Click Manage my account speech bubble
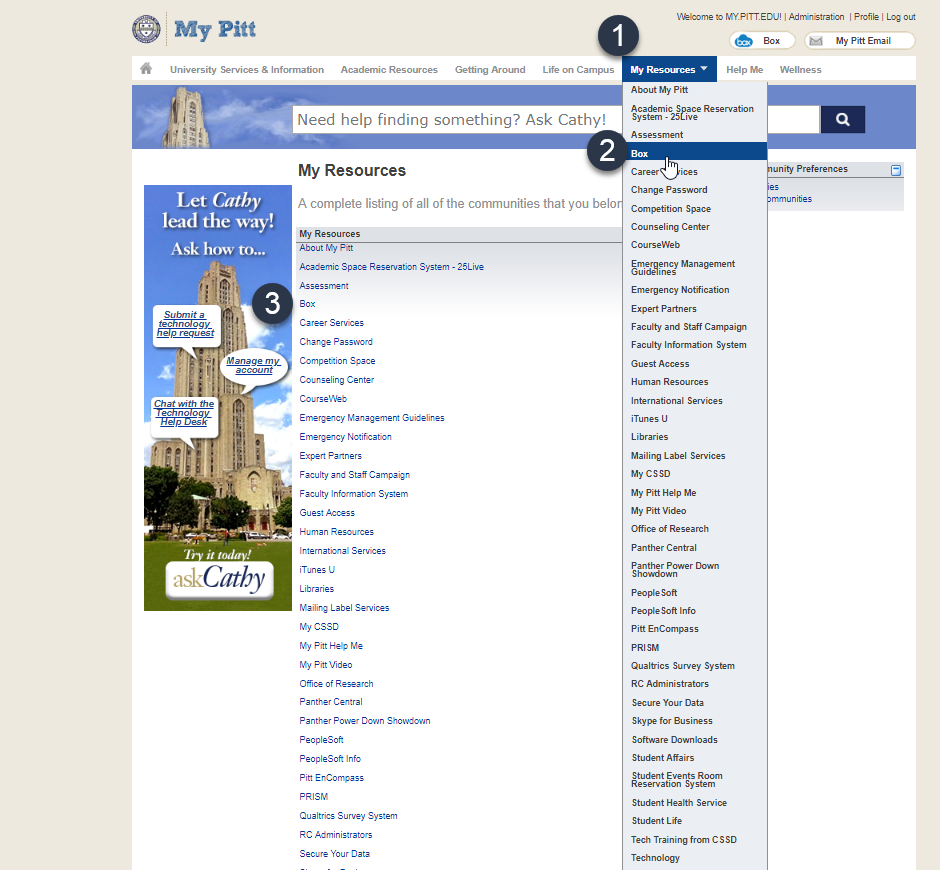The image size is (940, 870). [x=253, y=365]
